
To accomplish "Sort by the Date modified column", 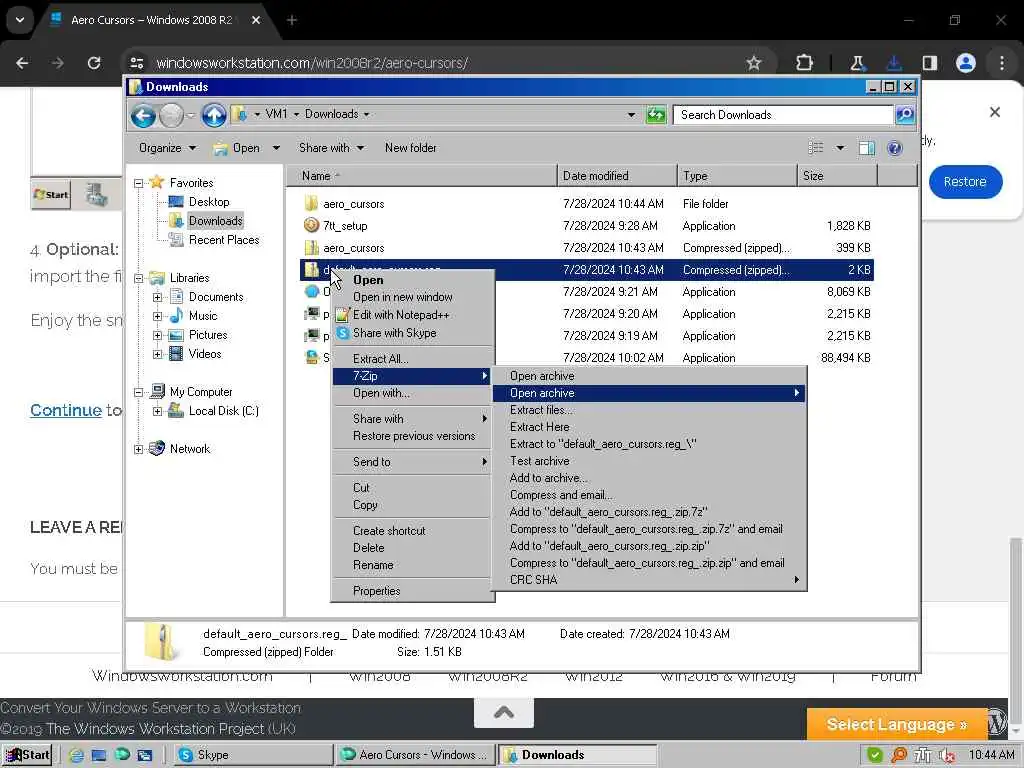I will (x=617, y=176).
